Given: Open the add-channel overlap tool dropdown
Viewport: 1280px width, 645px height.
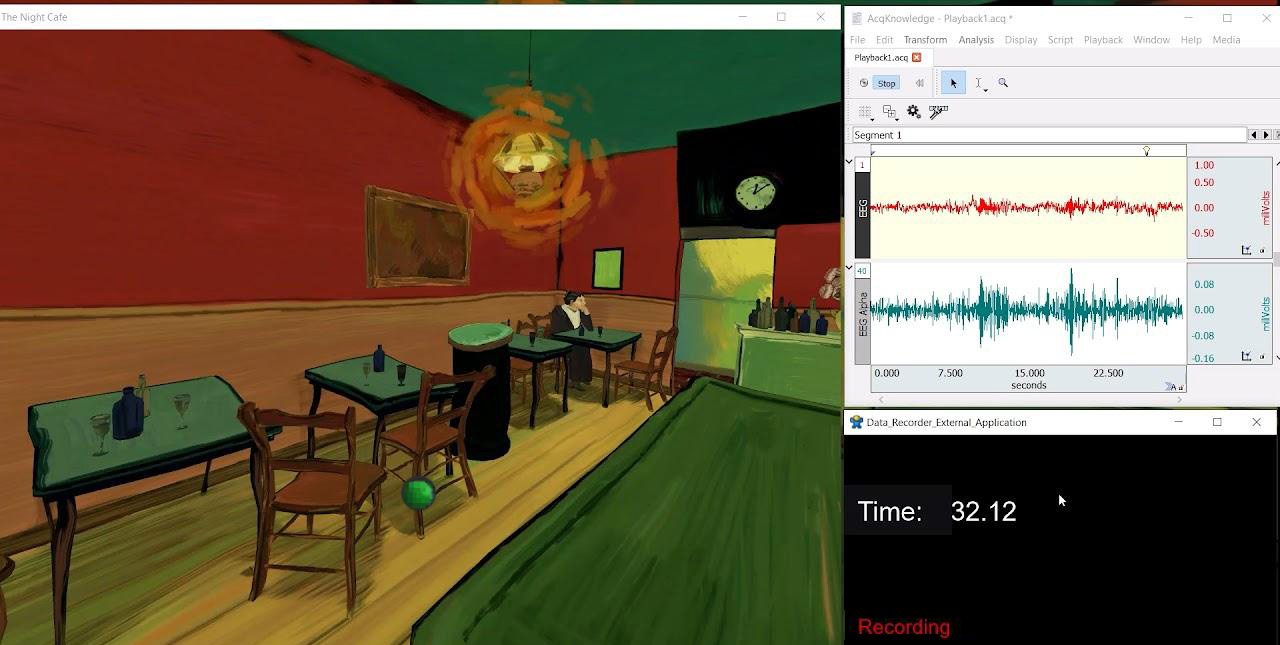Looking at the screenshot, I should pos(890,112).
